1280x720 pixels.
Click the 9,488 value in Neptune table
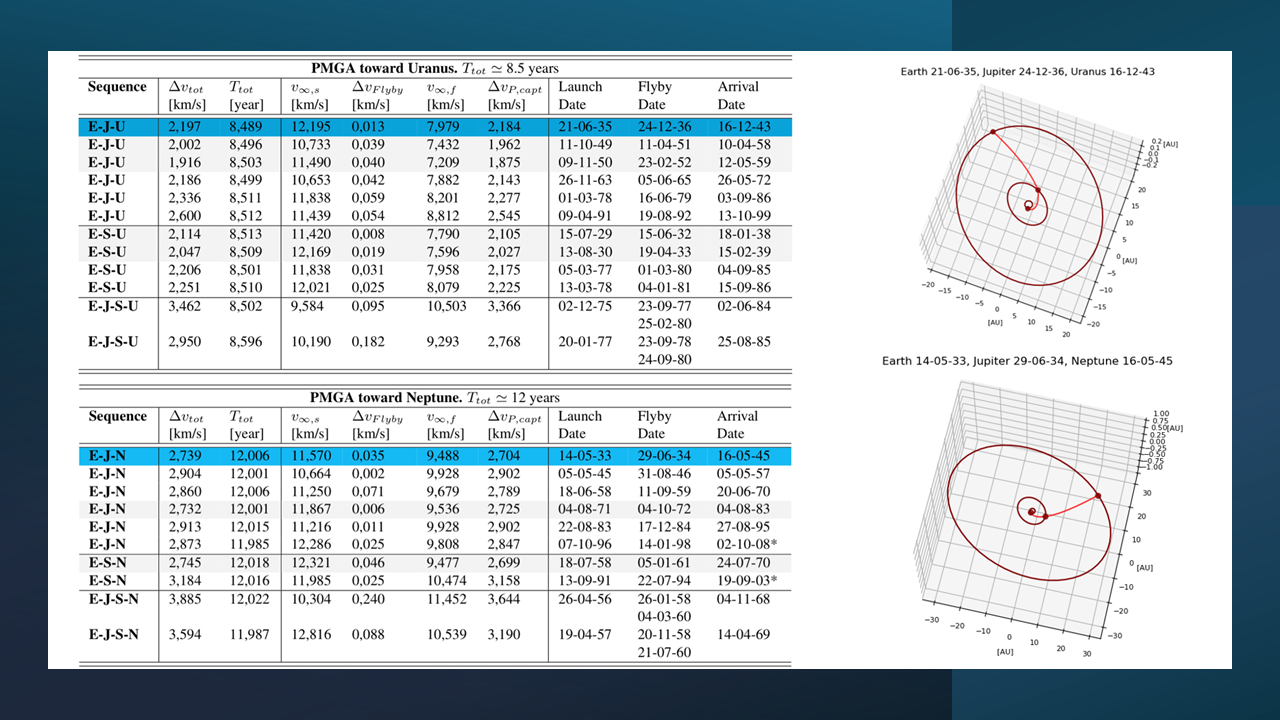coord(444,456)
